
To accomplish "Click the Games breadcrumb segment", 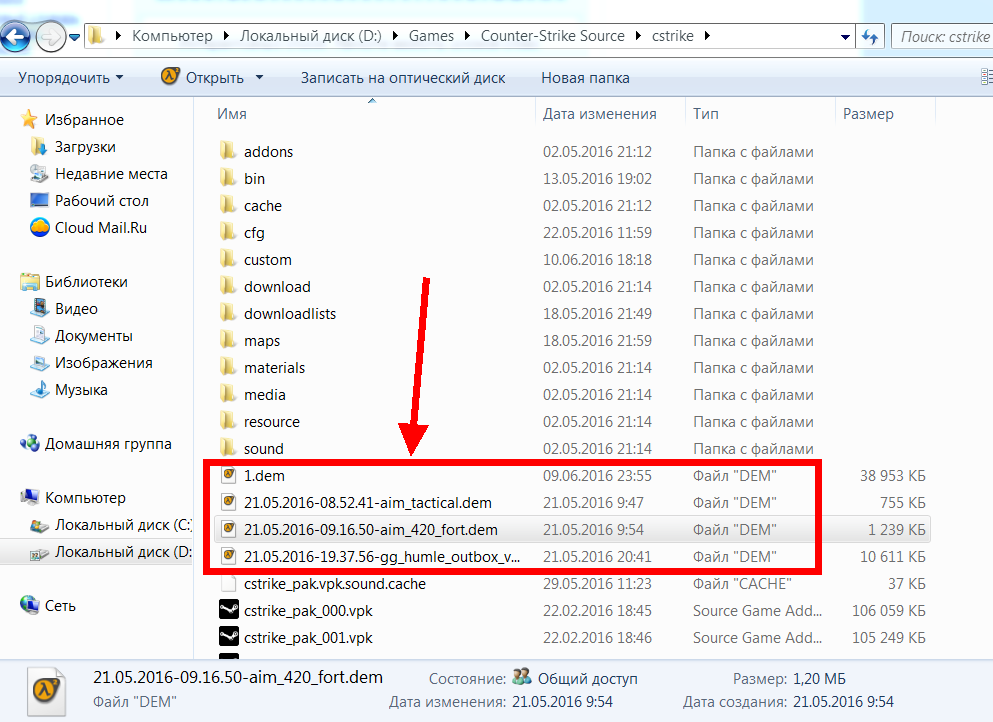I will click(x=431, y=36).
